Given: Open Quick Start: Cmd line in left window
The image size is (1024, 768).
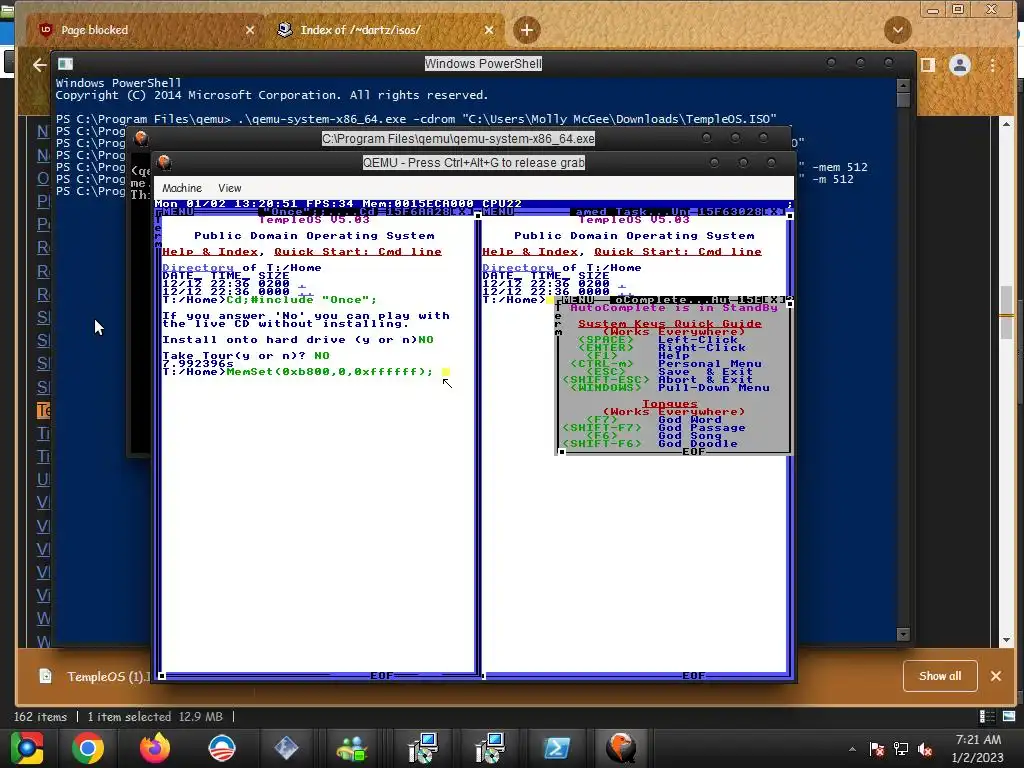Looking at the screenshot, I should [358, 251].
